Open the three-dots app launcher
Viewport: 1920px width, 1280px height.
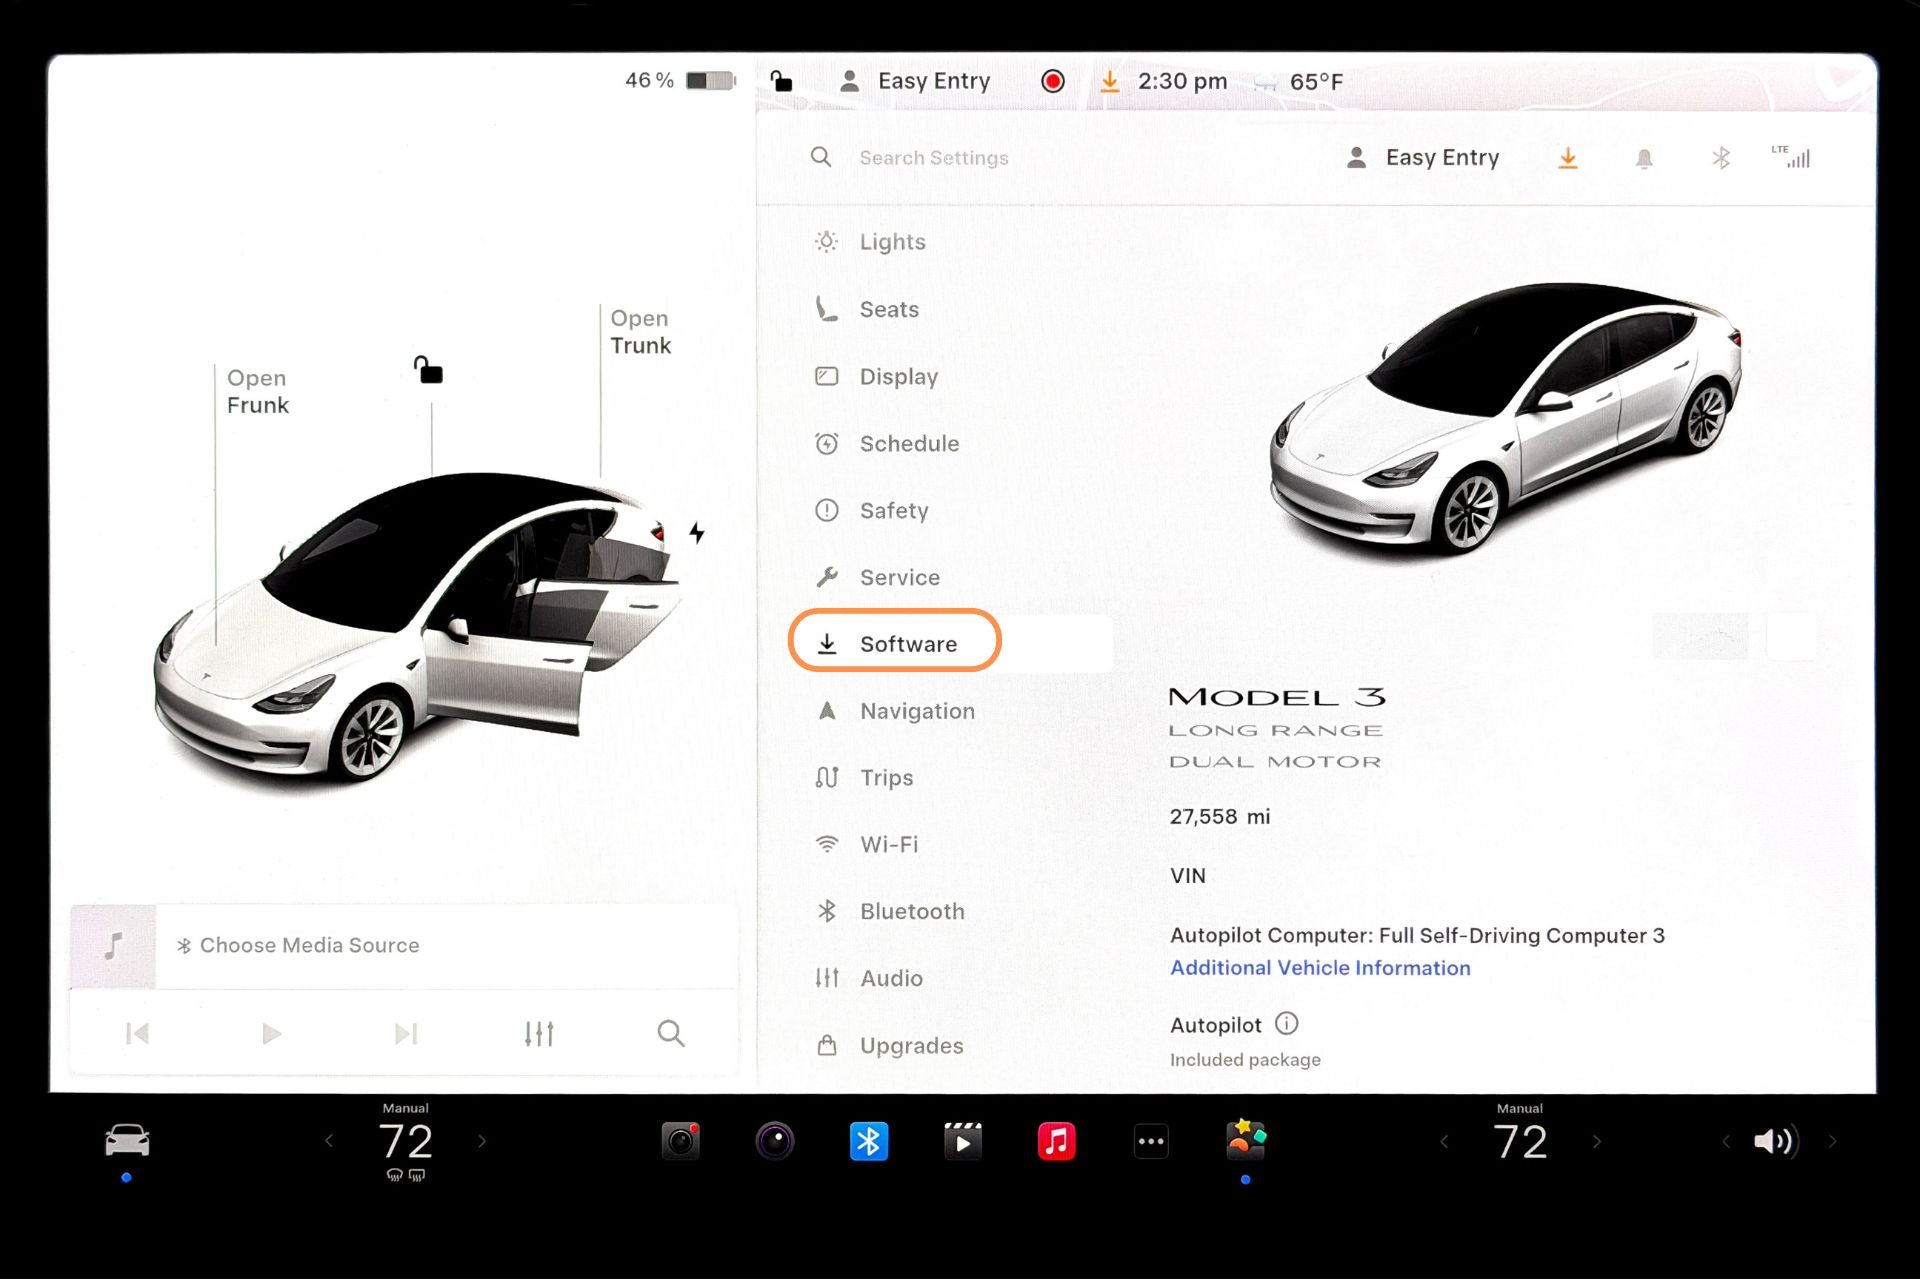click(x=1151, y=1140)
